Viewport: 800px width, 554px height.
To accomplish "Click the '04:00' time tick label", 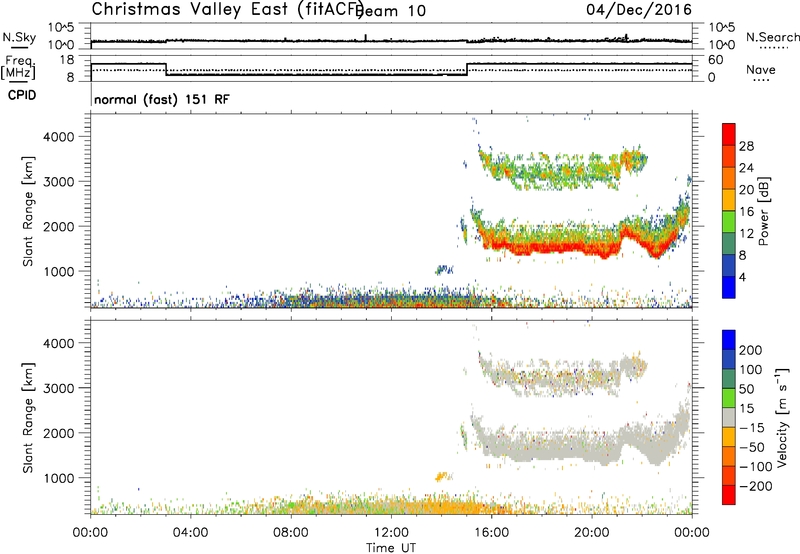I will pyautogui.click(x=190, y=533).
